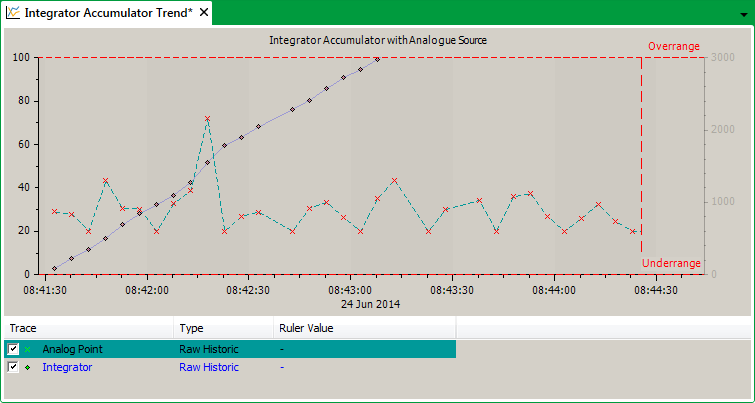Viewport: 755px width, 403px height.
Task: Click the 24 Jun 2014 date label
Action: [371, 302]
